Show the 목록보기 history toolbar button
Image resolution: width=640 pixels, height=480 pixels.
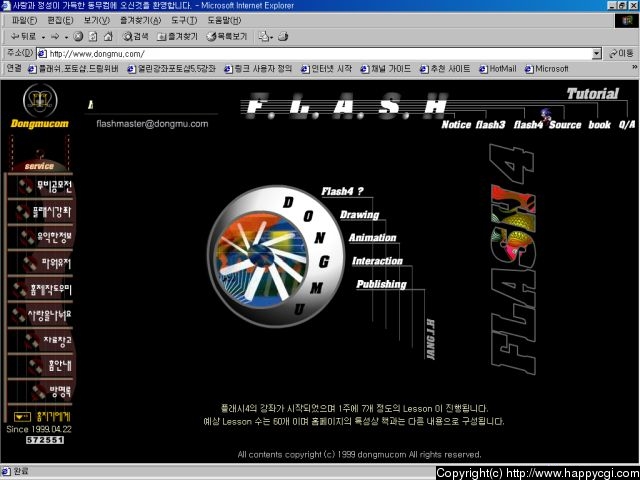(227, 37)
